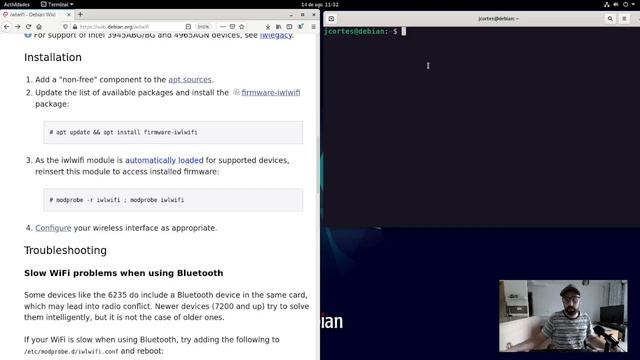Open Actividades overview in top bar
Image resolution: width=640 pixels, height=360 pixels.
pyautogui.click(x=17, y=4)
